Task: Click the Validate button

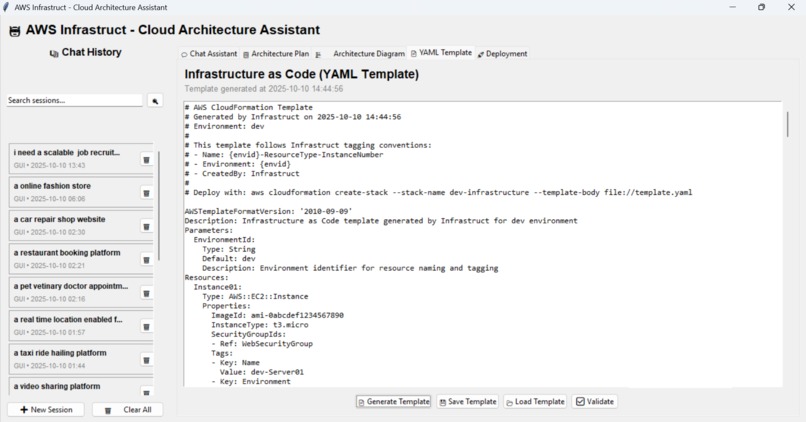Action: coord(595,401)
